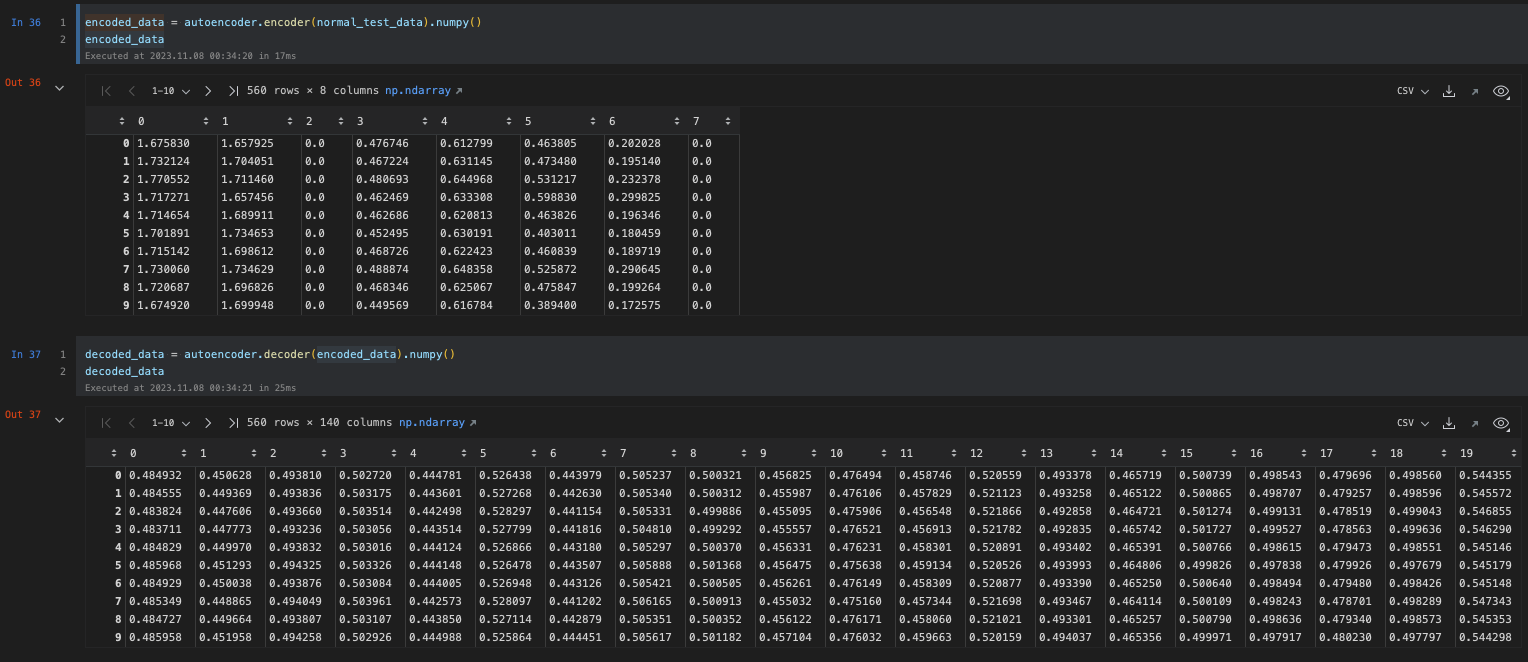1528x662 pixels.
Task: Toggle eye view options for Out 37 table
Action: pos(1500,423)
